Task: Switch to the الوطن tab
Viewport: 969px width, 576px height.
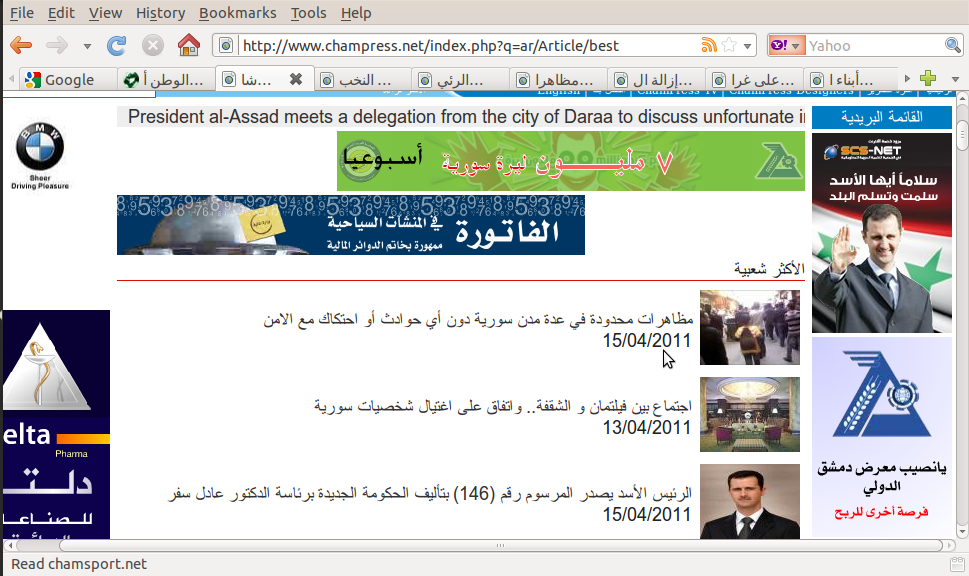Action: click(166, 79)
